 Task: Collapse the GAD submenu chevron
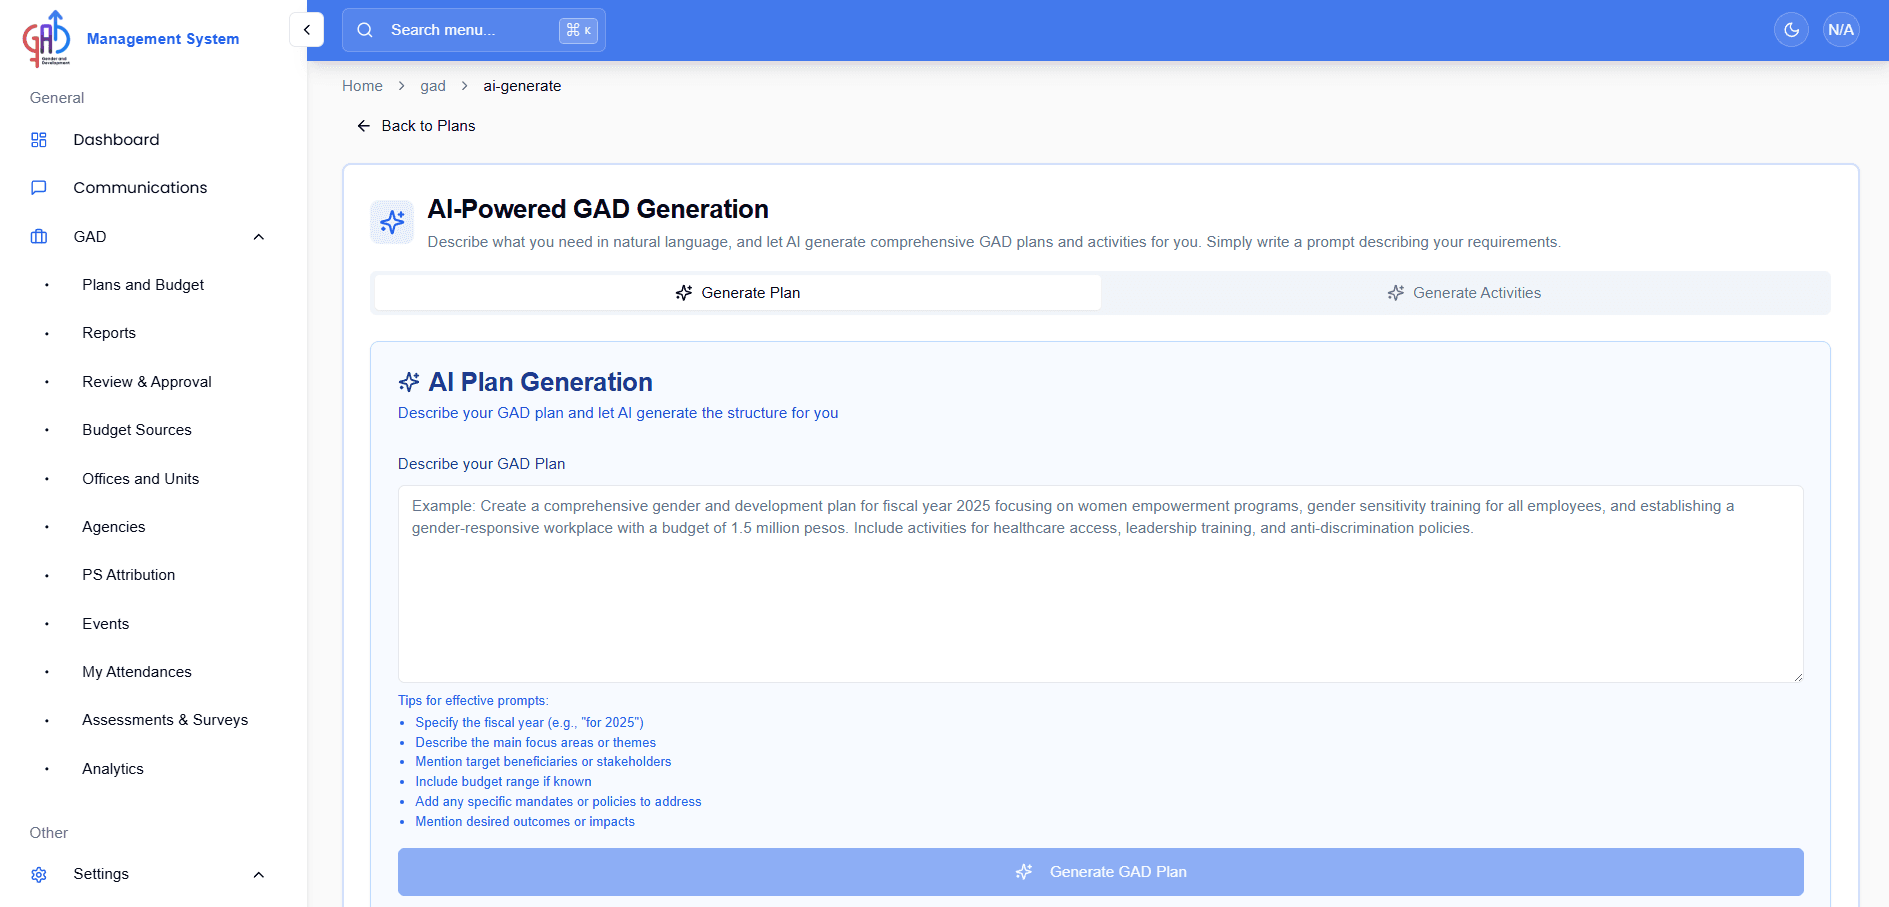click(259, 236)
